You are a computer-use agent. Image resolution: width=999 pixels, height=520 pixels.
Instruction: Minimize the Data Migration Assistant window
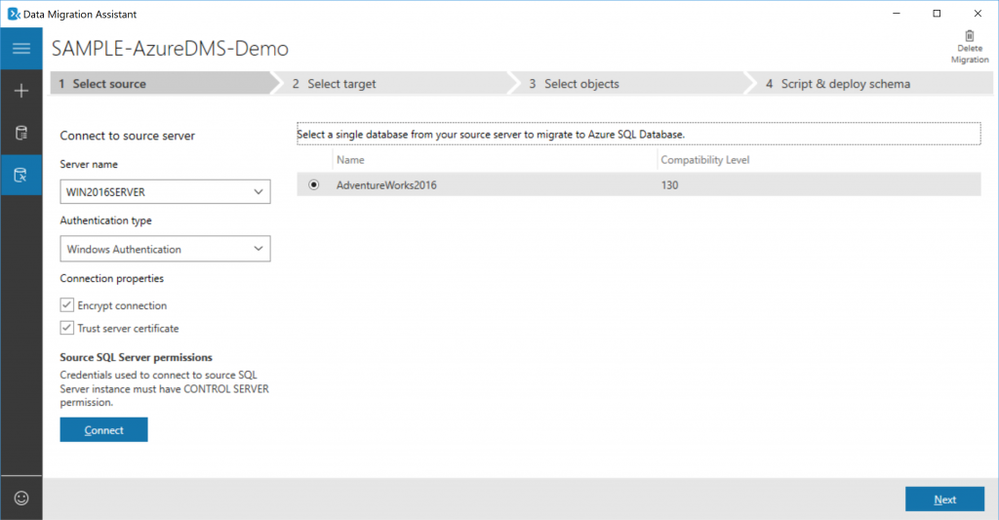[x=896, y=13]
